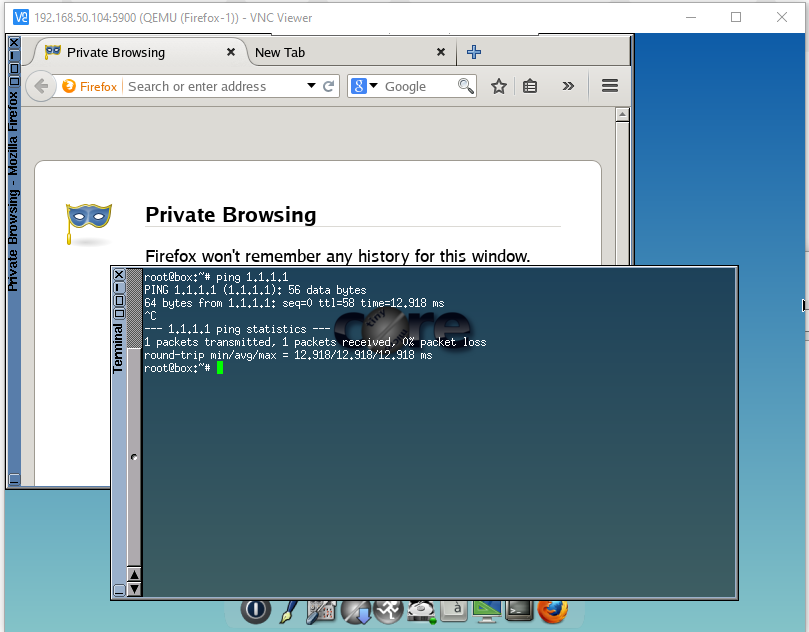The width and height of the screenshot is (809, 632).
Task: Close the New Tab tab
Action: click(x=441, y=53)
